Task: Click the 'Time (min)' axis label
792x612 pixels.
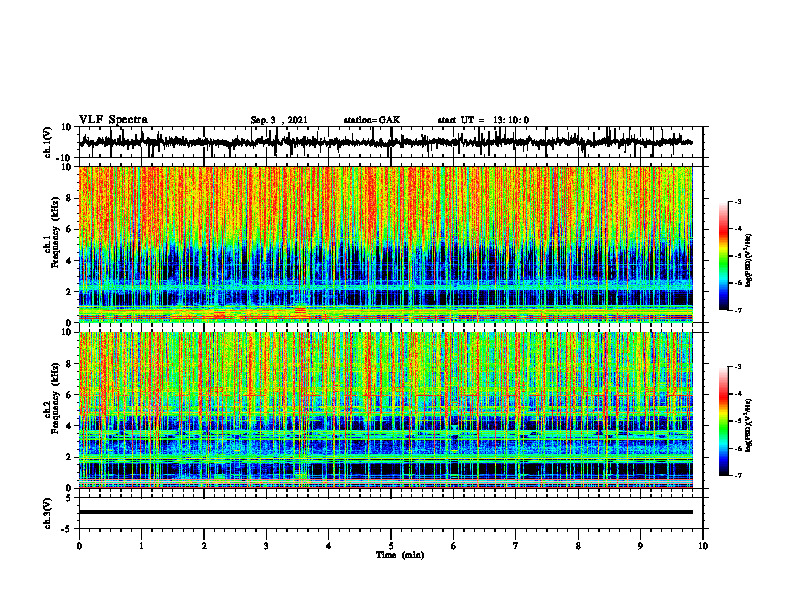Action: tap(400, 555)
